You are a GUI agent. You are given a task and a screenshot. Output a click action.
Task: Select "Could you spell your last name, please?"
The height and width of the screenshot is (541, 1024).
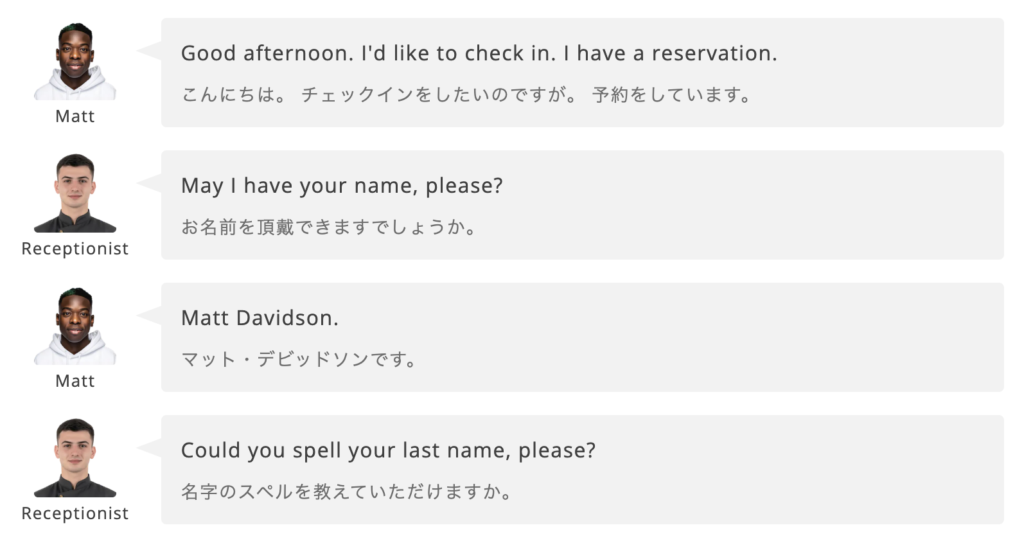tap(388, 451)
